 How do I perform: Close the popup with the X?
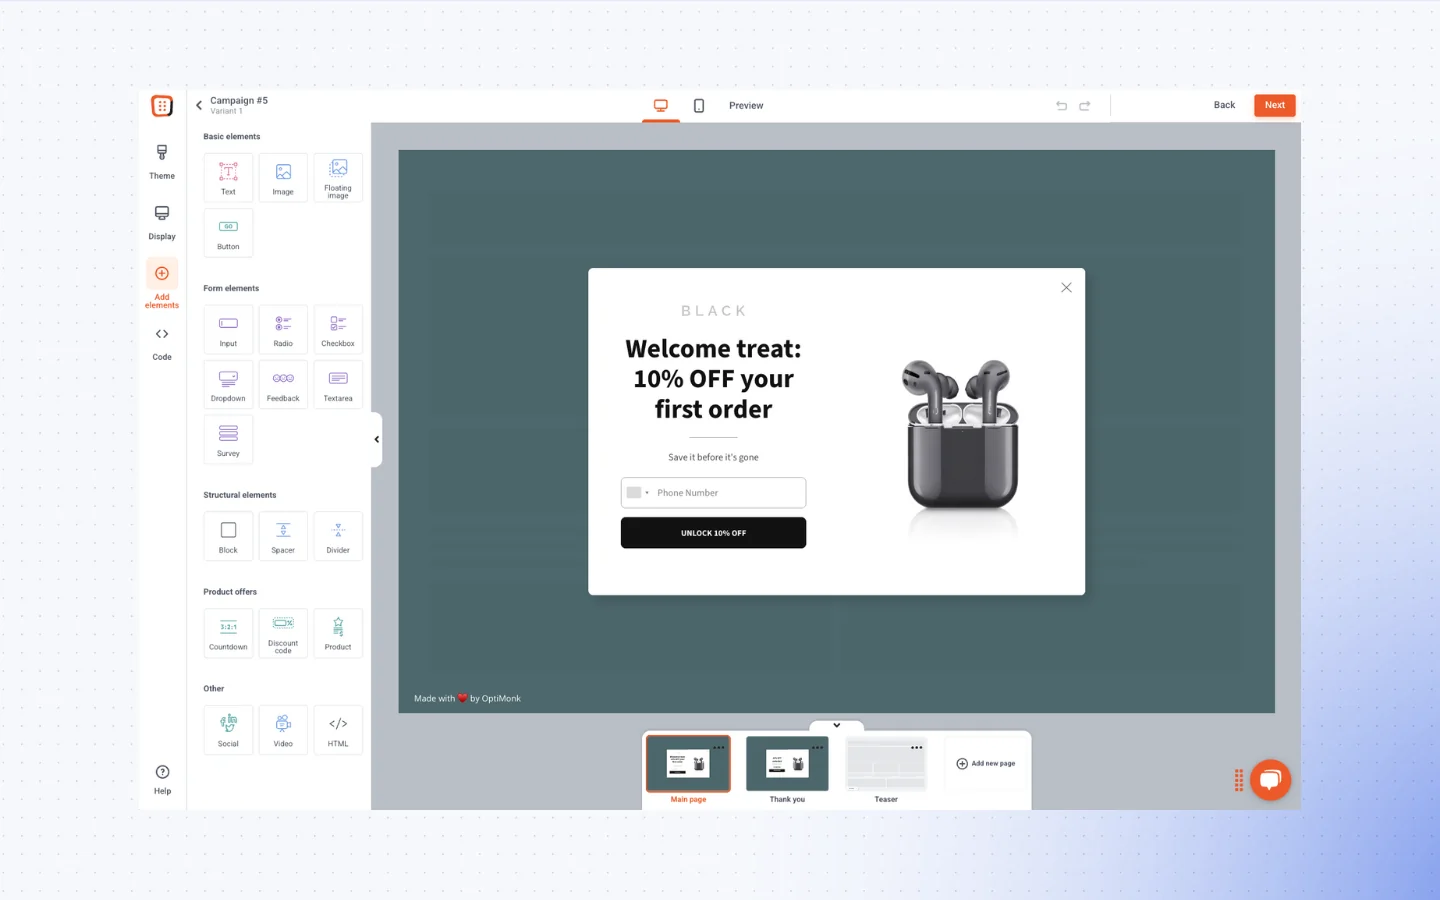[x=1066, y=288]
